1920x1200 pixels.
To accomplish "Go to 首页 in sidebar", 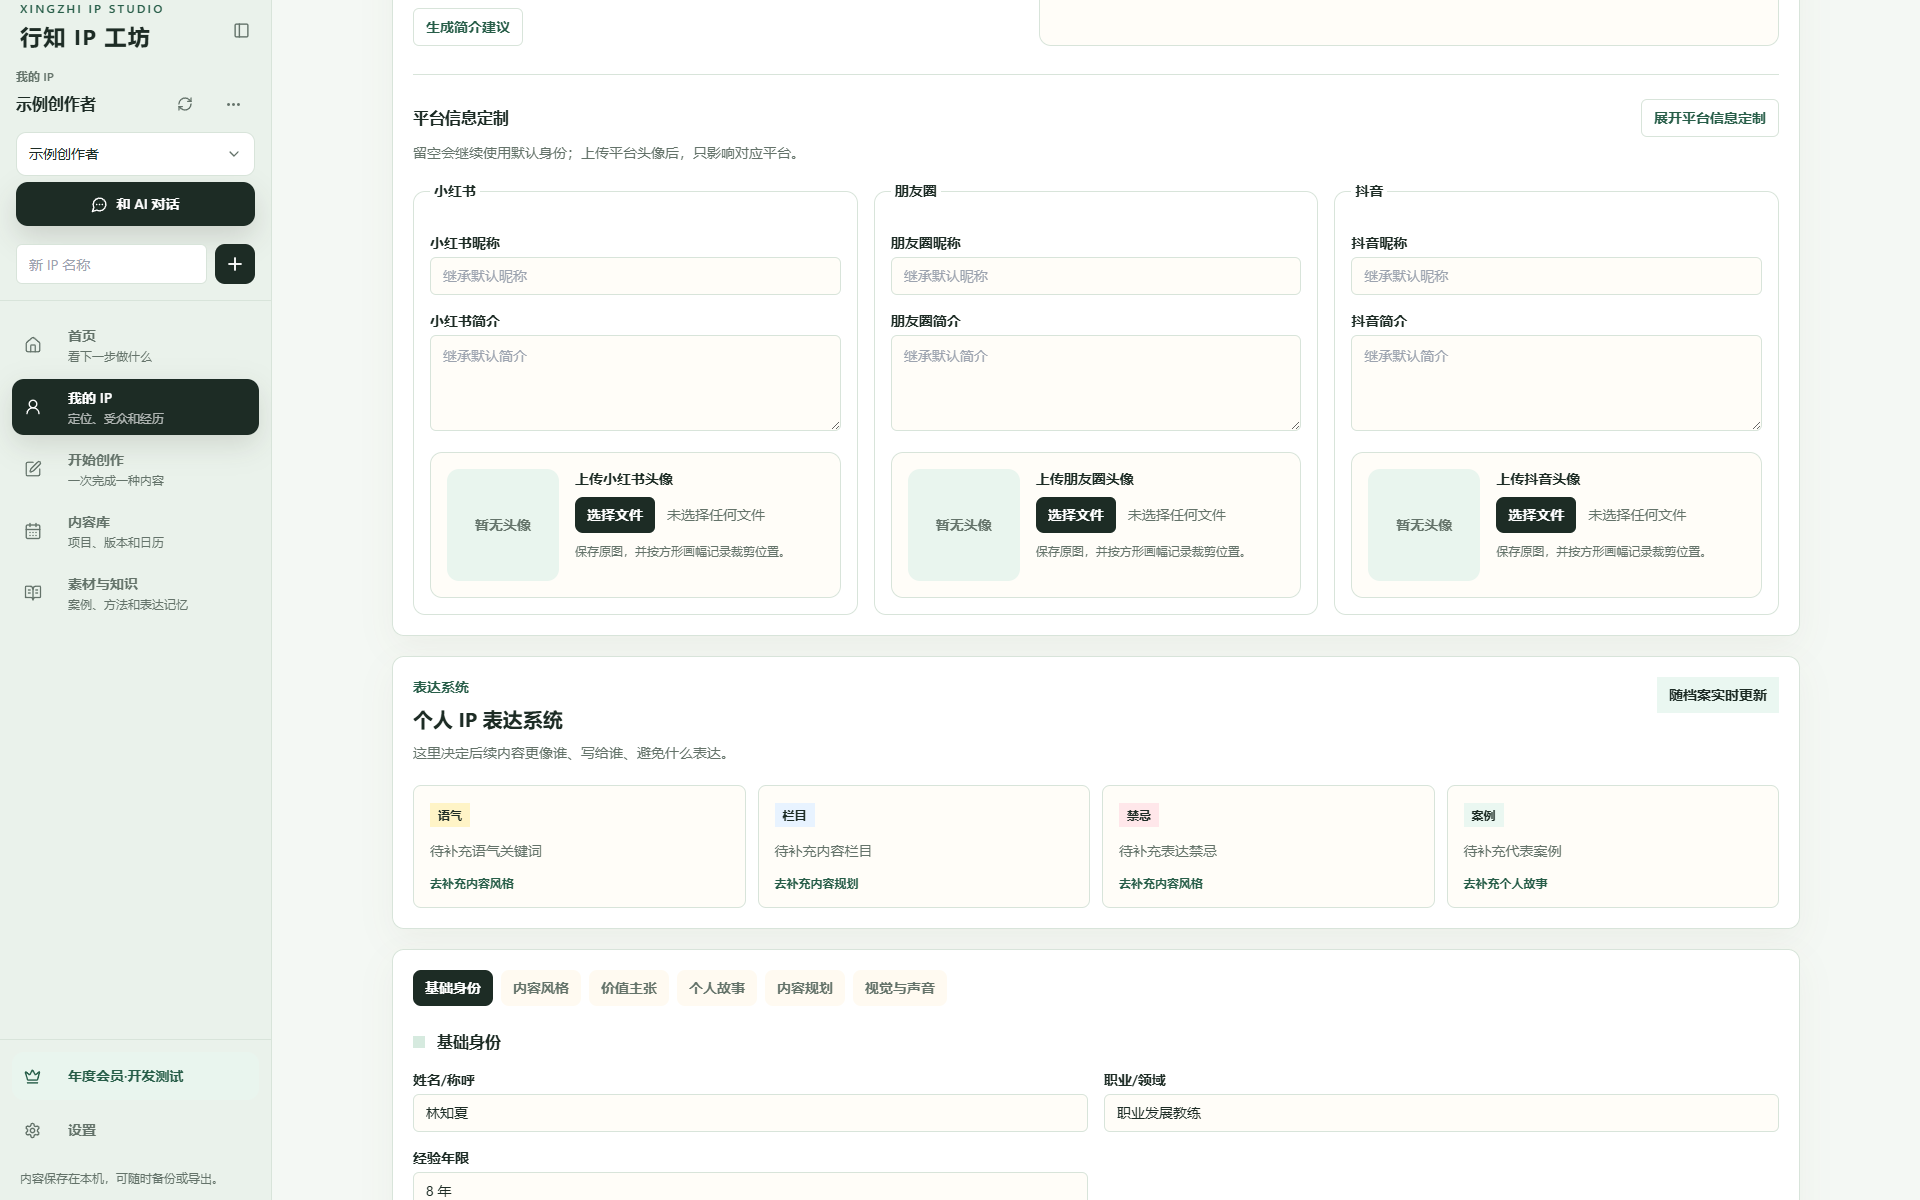I will [x=135, y=345].
